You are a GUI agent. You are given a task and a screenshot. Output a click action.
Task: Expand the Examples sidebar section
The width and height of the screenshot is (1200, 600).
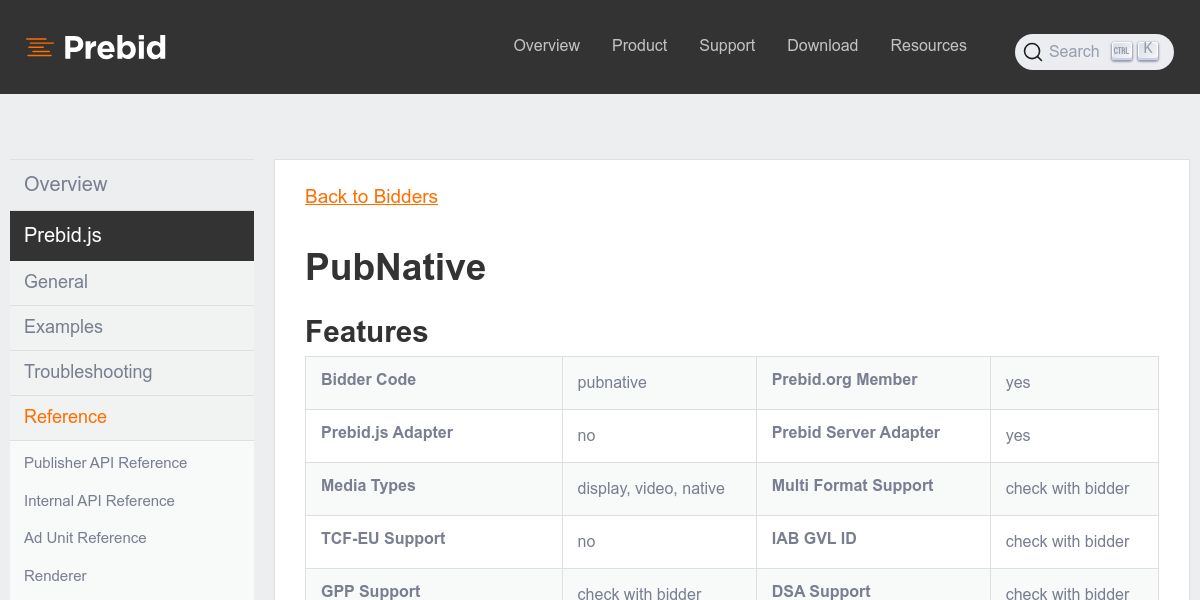[x=63, y=327]
